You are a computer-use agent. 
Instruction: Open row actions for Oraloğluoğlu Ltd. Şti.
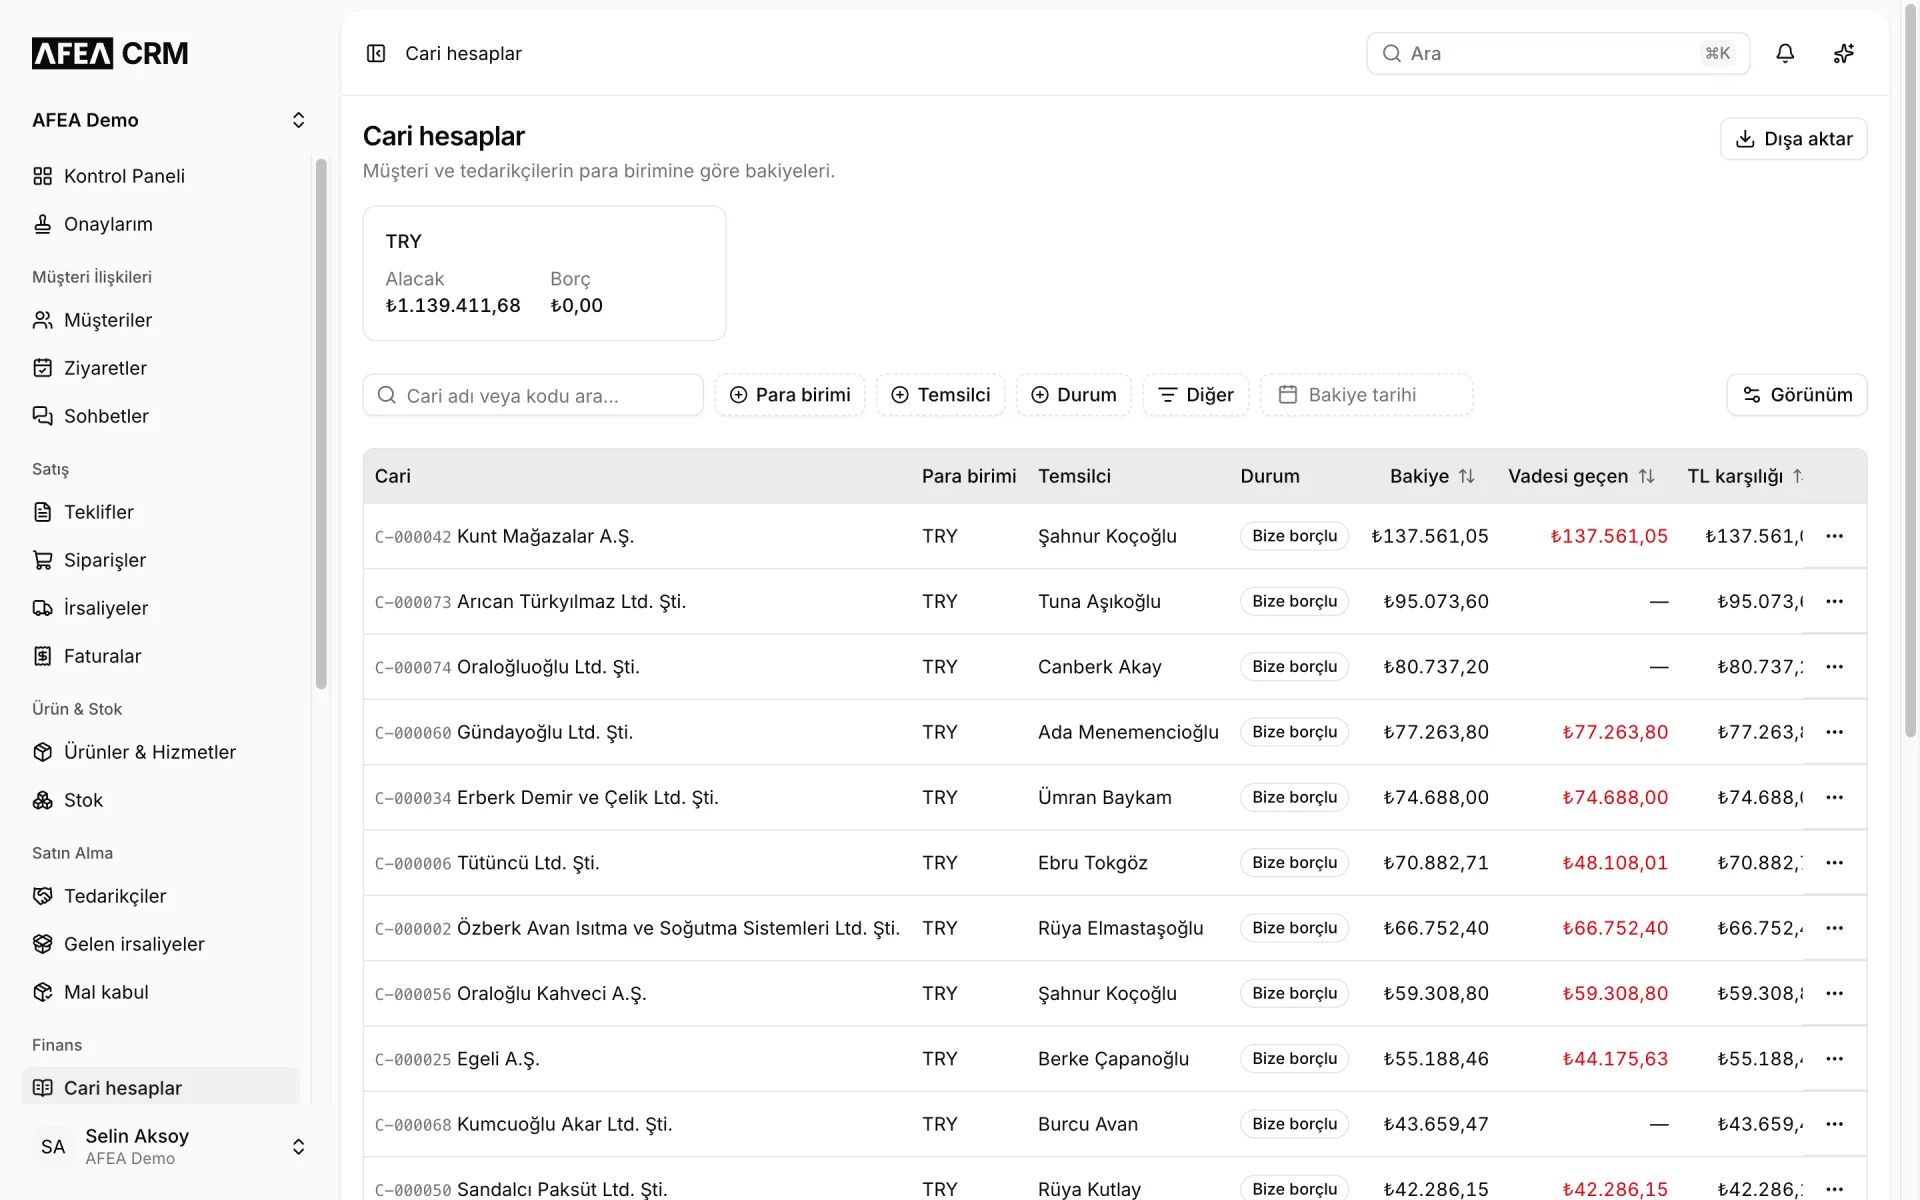(1834, 667)
